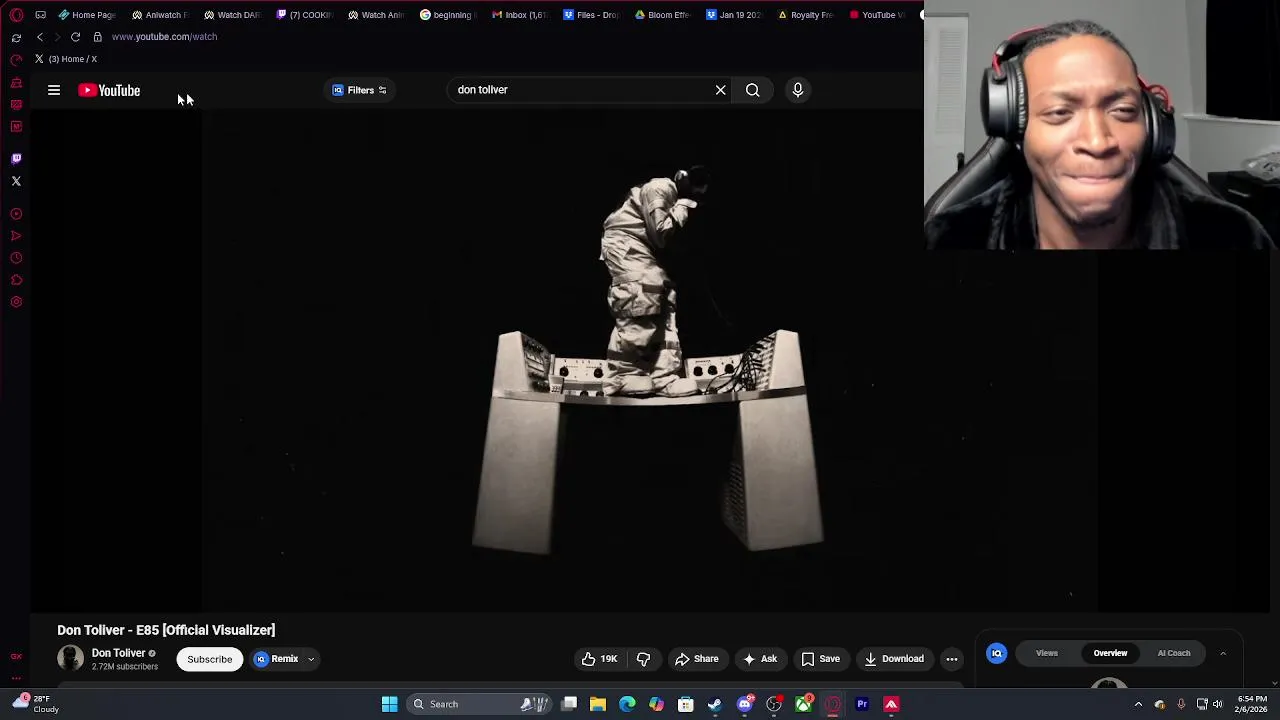The height and width of the screenshot is (720, 1280).
Task: Open Steam from the taskbar
Action: (715, 704)
